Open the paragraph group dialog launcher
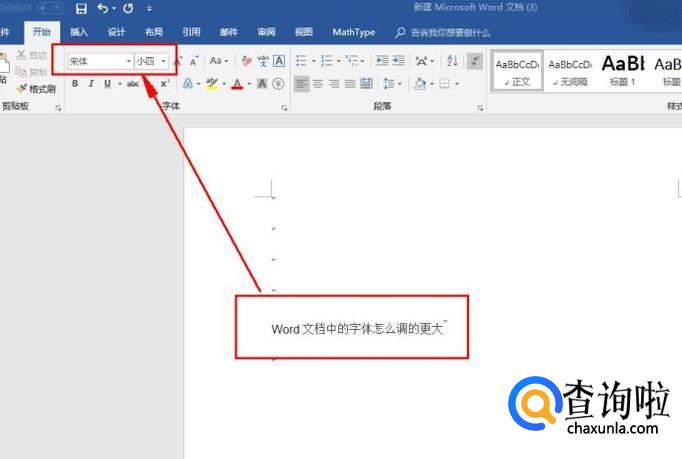 click(480, 108)
